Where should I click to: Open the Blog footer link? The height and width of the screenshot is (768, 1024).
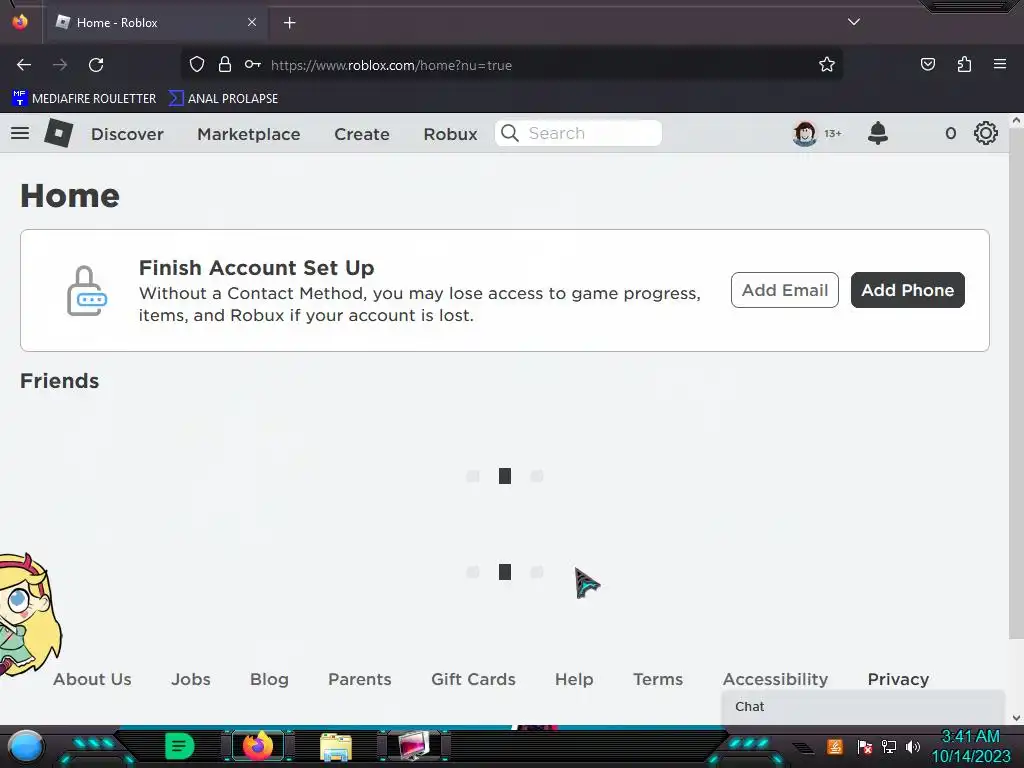(x=269, y=679)
